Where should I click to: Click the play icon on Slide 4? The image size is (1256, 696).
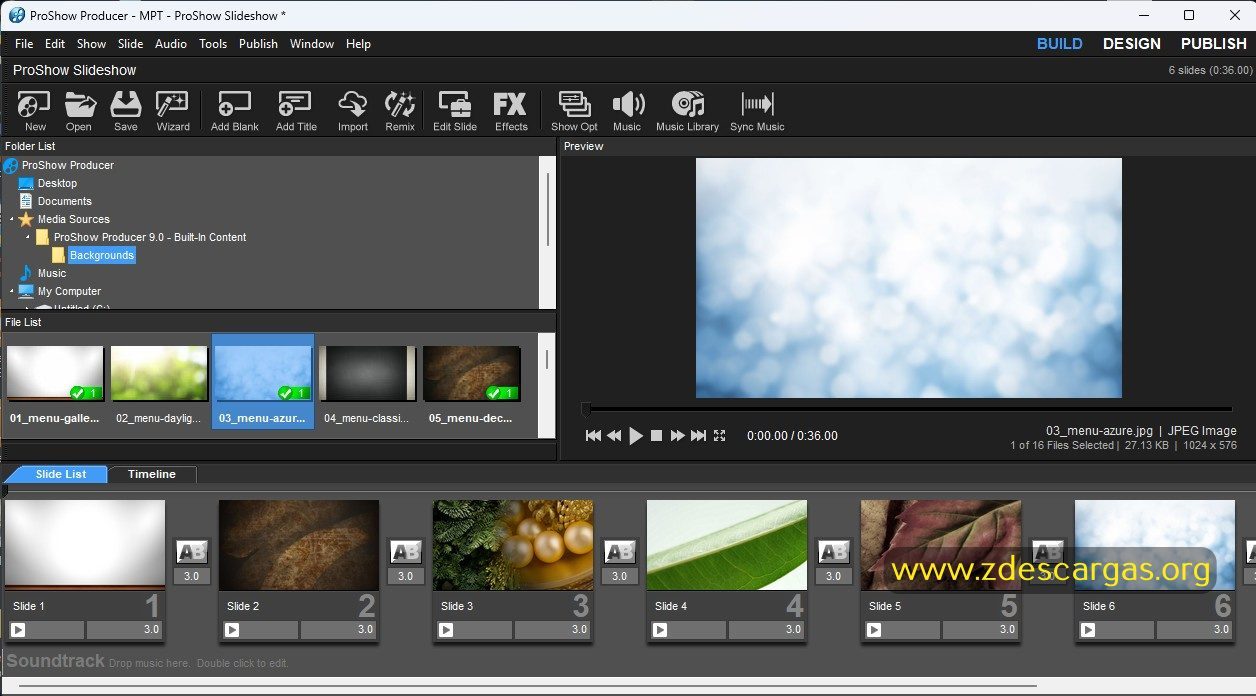[x=660, y=630]
